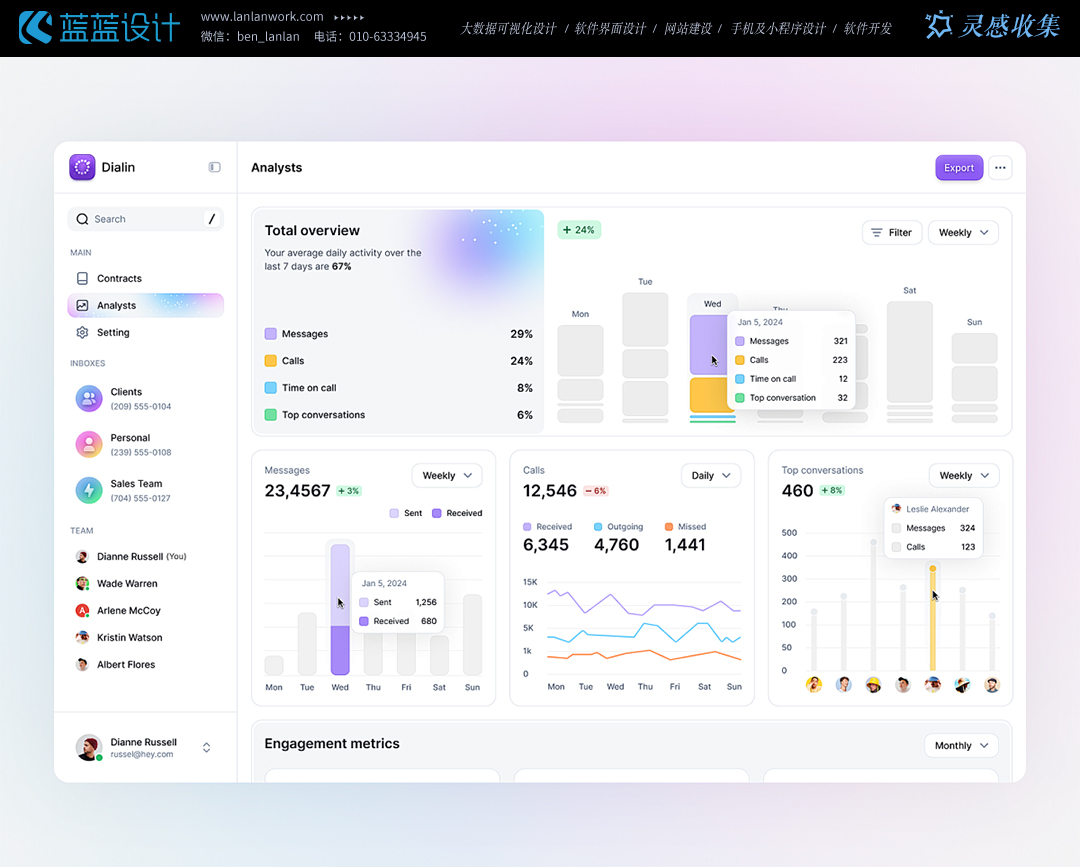The width and height of the screenshot is (1080, 867).
Task: Select Analysts in the sidebar menu
Action: coord(145,306)
